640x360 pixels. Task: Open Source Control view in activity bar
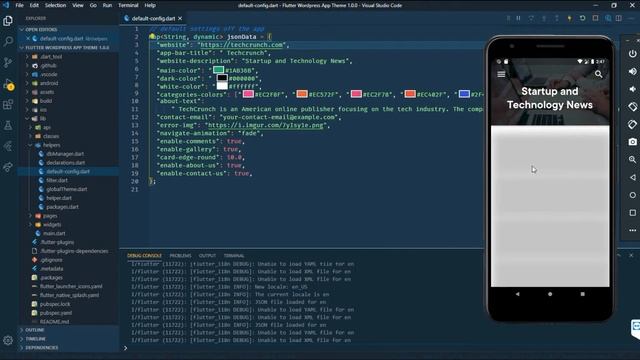8,62
